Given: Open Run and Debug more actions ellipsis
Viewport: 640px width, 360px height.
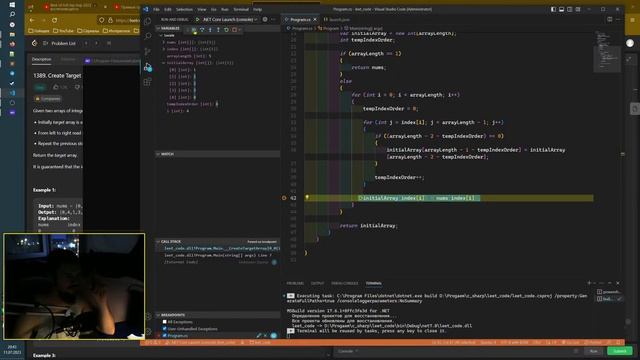Looking at the screenshot, I should click(x=273, y=19).
